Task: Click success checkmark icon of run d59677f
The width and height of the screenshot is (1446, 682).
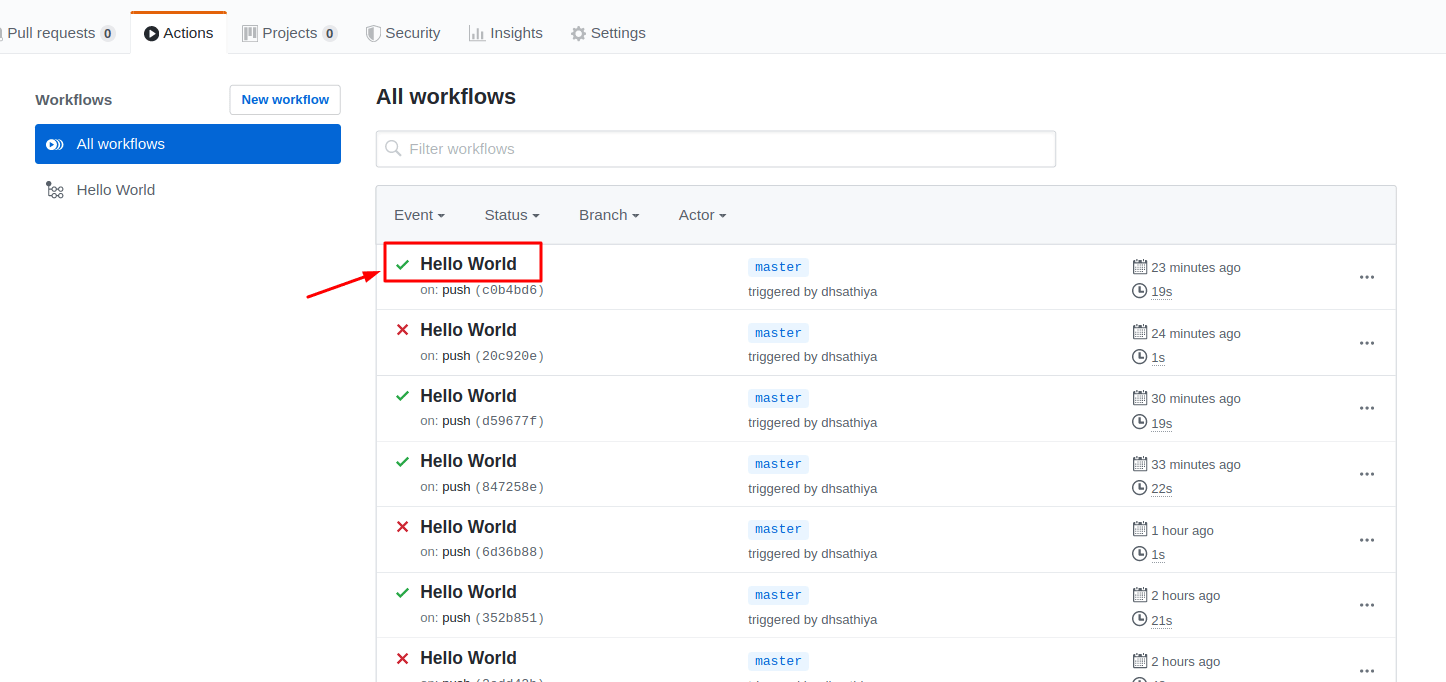Action: (x=403, y=396)
